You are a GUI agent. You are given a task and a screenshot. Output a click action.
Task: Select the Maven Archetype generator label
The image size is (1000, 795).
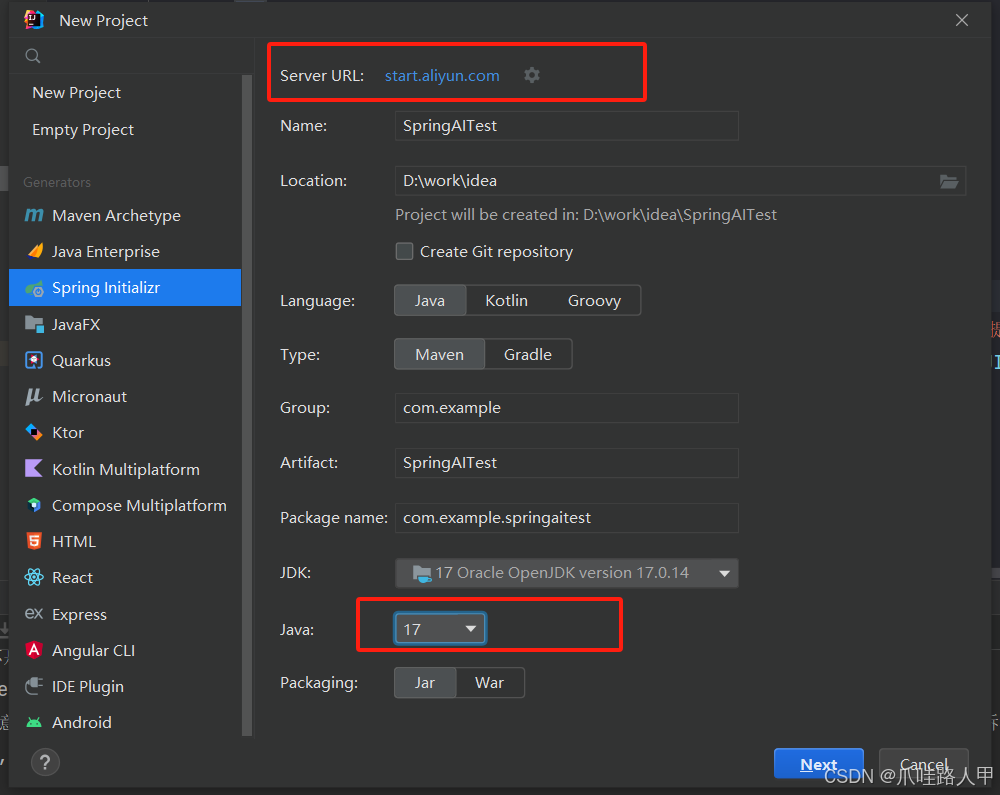point(116,215)
